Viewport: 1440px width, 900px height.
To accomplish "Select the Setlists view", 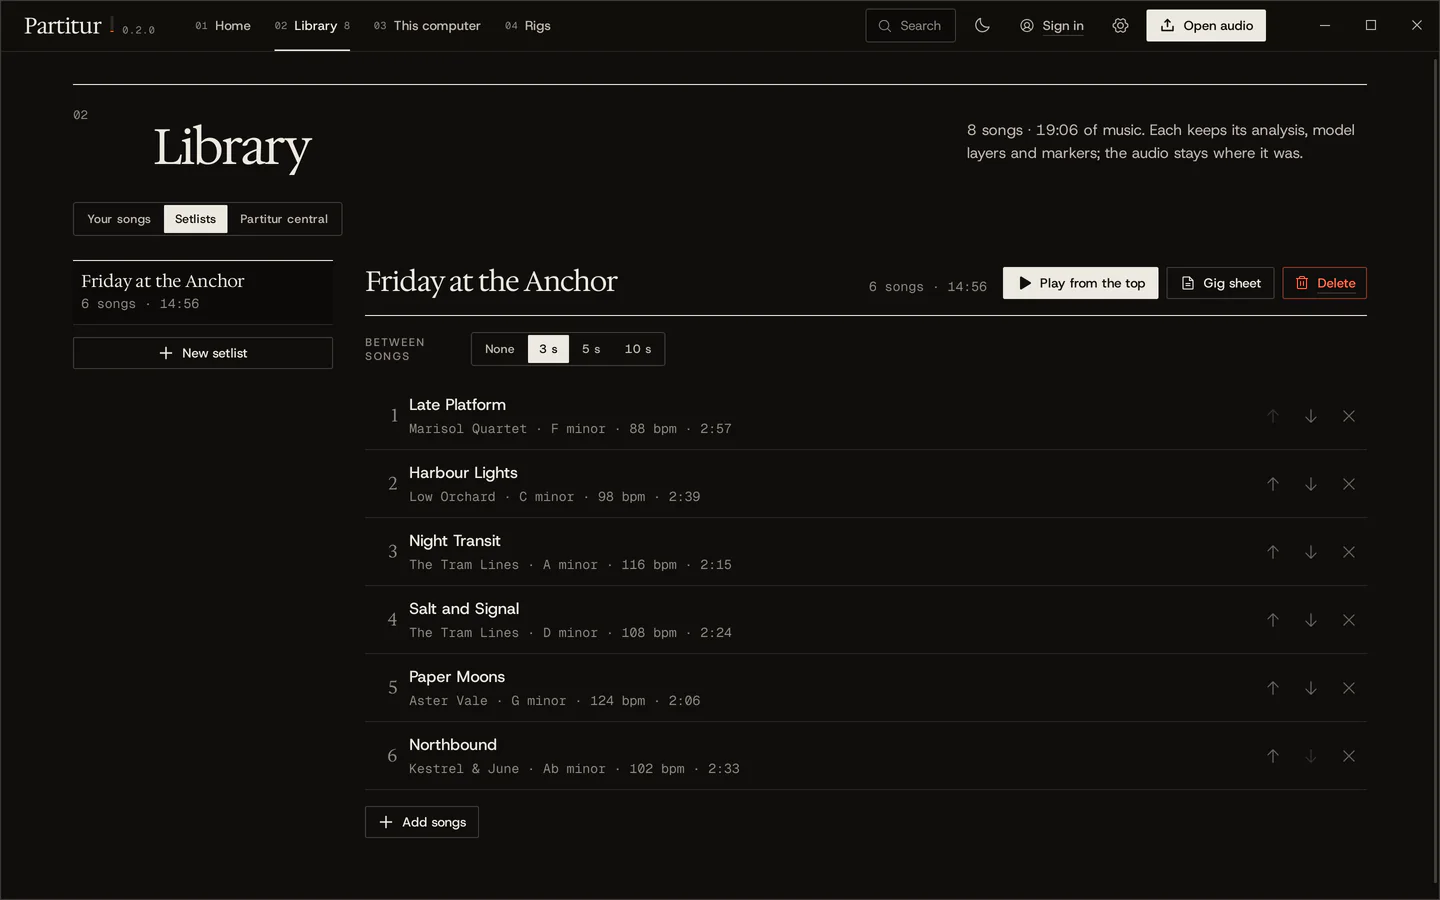I will tap(195, 219).
